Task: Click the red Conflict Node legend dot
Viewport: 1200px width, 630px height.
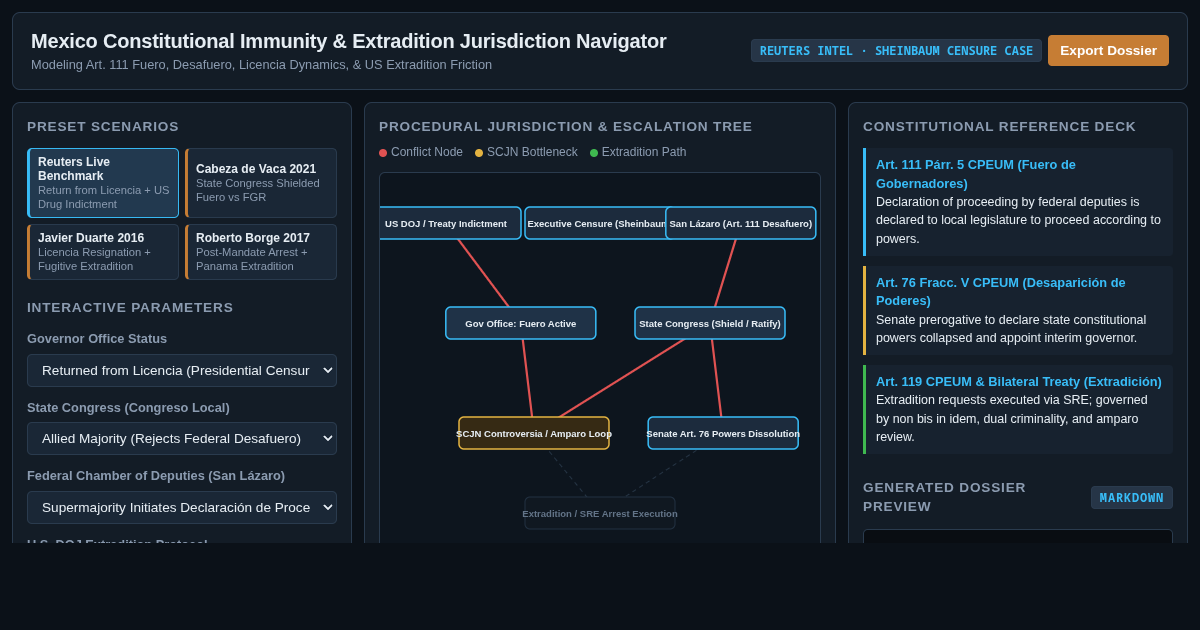Action: 383,153
